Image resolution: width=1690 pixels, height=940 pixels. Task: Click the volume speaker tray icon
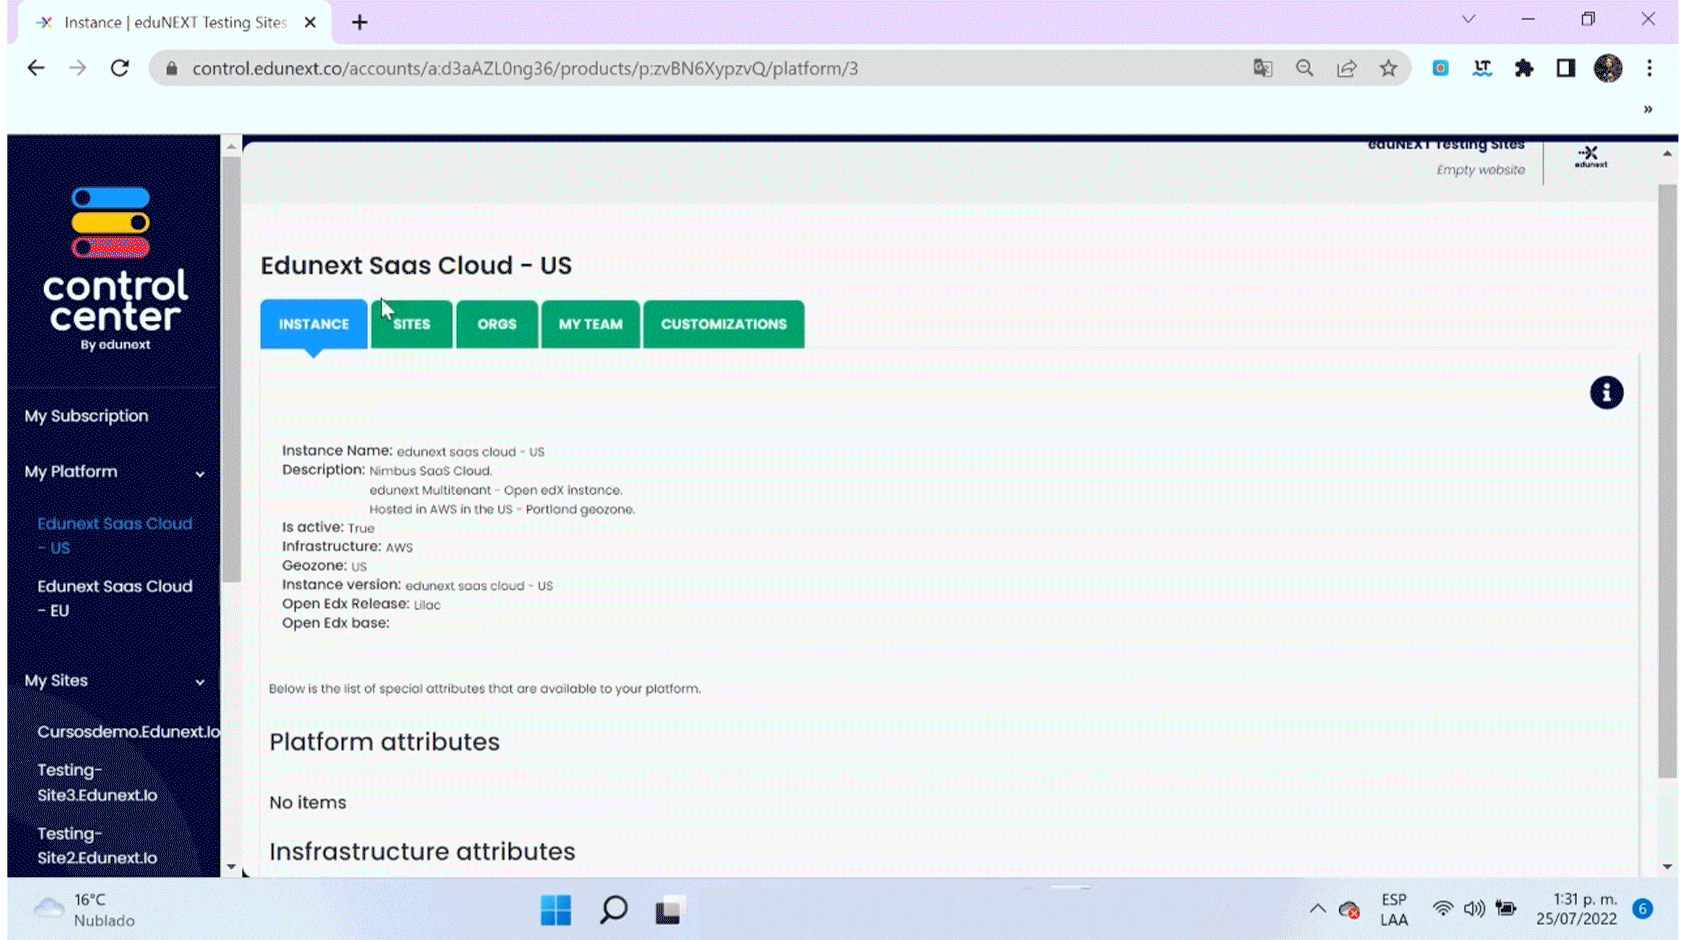1474,909
